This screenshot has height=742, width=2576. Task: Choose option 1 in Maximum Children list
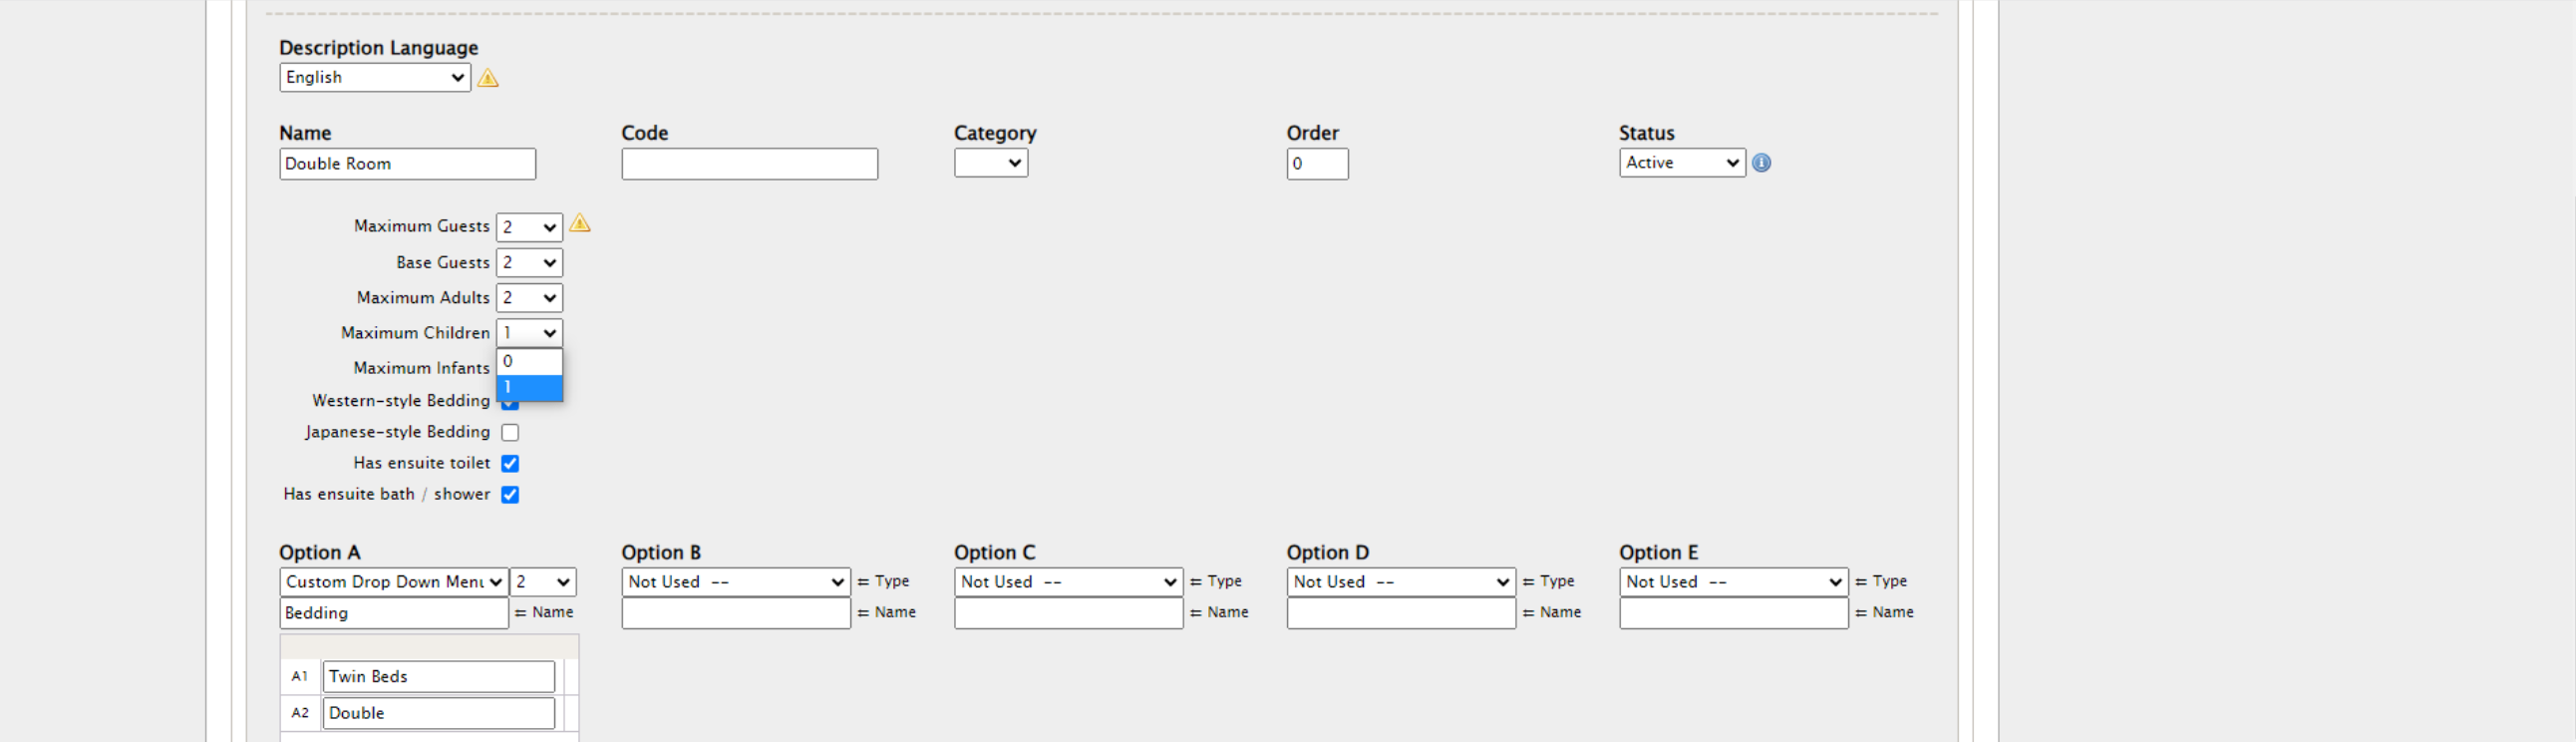click(529, 387)
